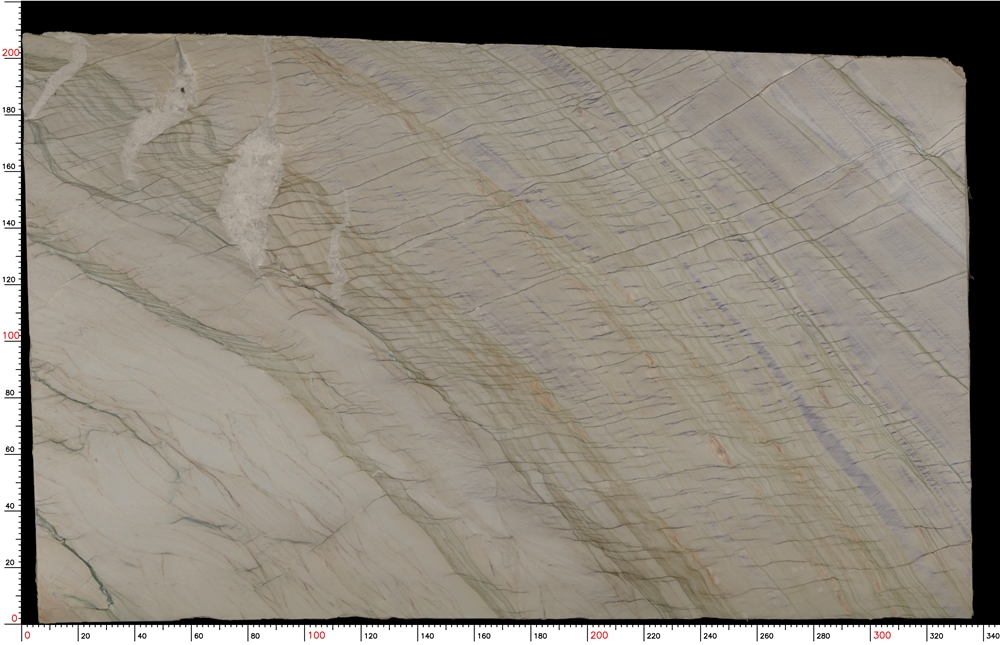
Task: Click 280 on the horizontal ruler
Action: point(823,636)
